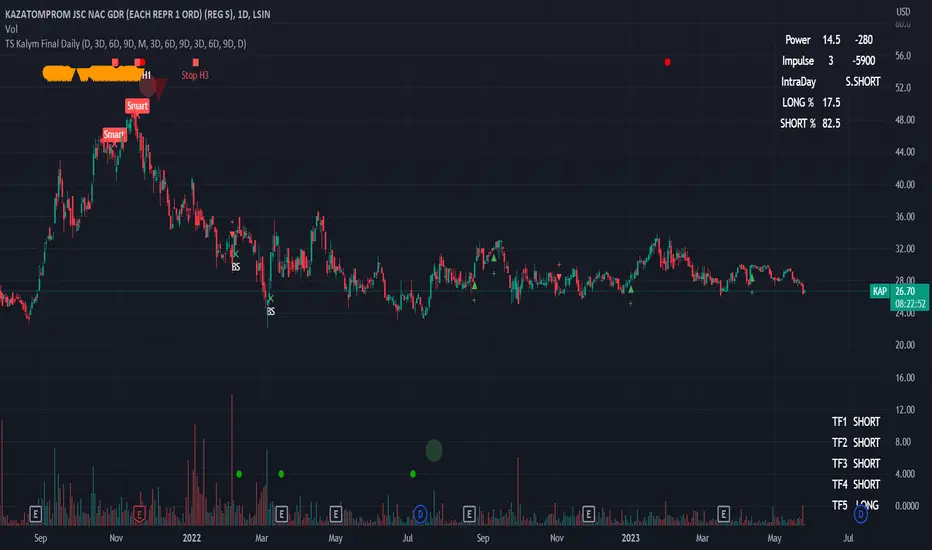Click the 48.00 price axis label
The image size is (932, 550).
905,120
